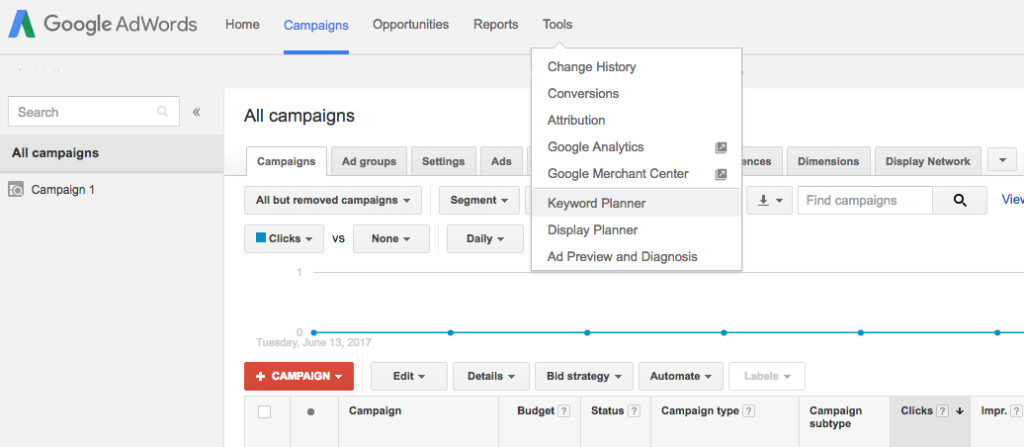
Task: Open the Automate dropdown
Action: 681,376
